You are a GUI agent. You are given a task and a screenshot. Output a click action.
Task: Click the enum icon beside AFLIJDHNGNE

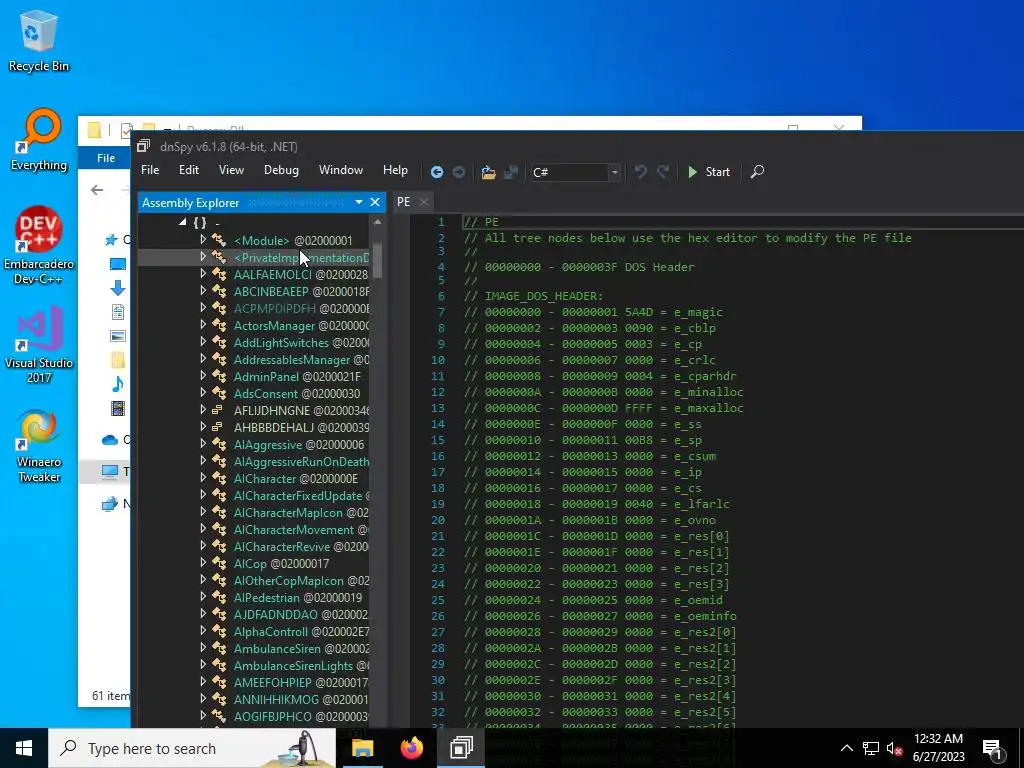pos(217,410)
